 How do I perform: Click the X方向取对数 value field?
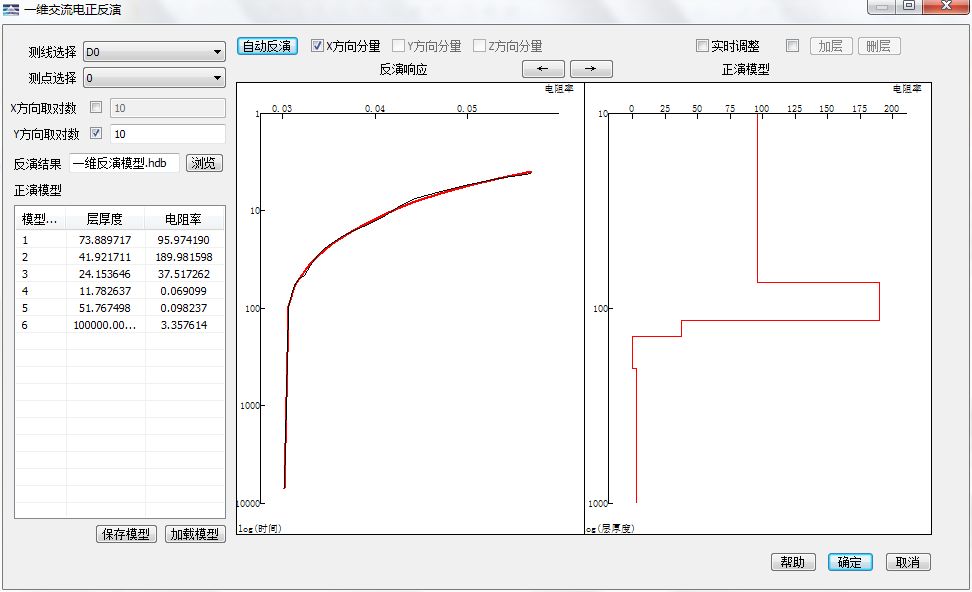(168, 108)
